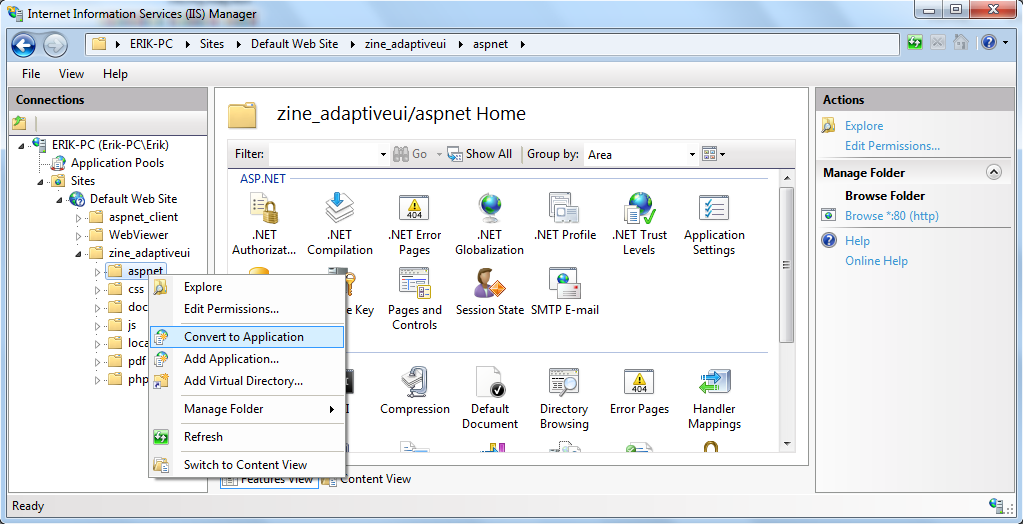Click the create connection icon in Connections
Viewport: 1023px width, 524px height.
(x=19, y=122)
